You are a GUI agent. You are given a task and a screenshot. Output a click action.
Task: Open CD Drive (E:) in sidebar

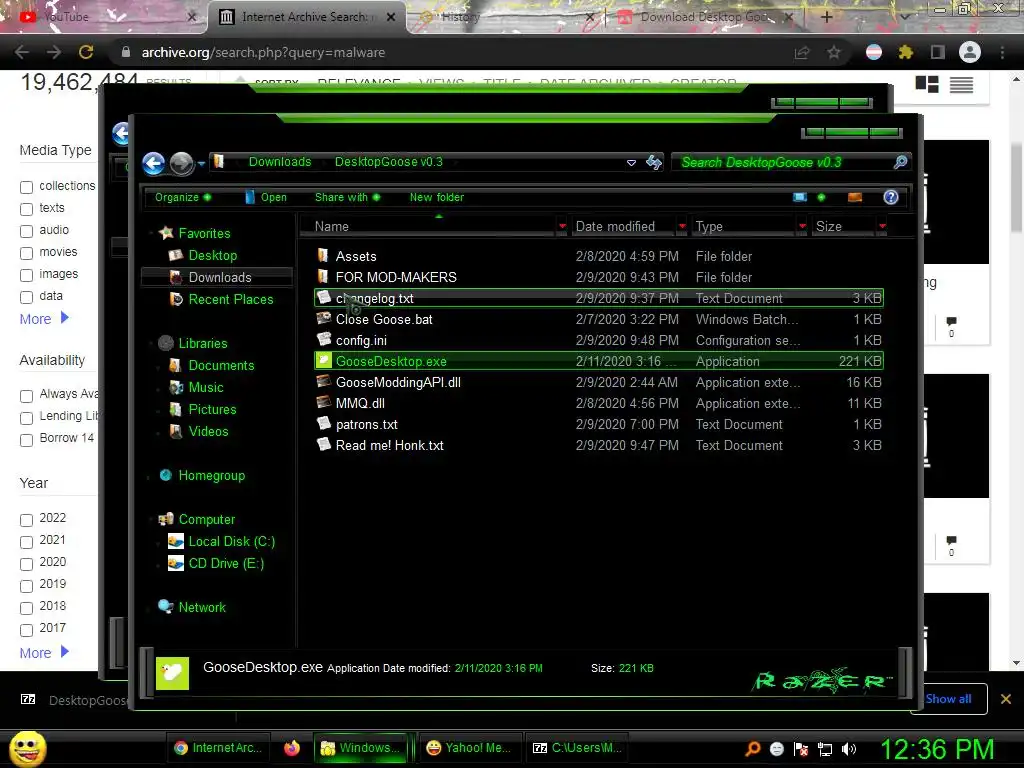(226, 563)
